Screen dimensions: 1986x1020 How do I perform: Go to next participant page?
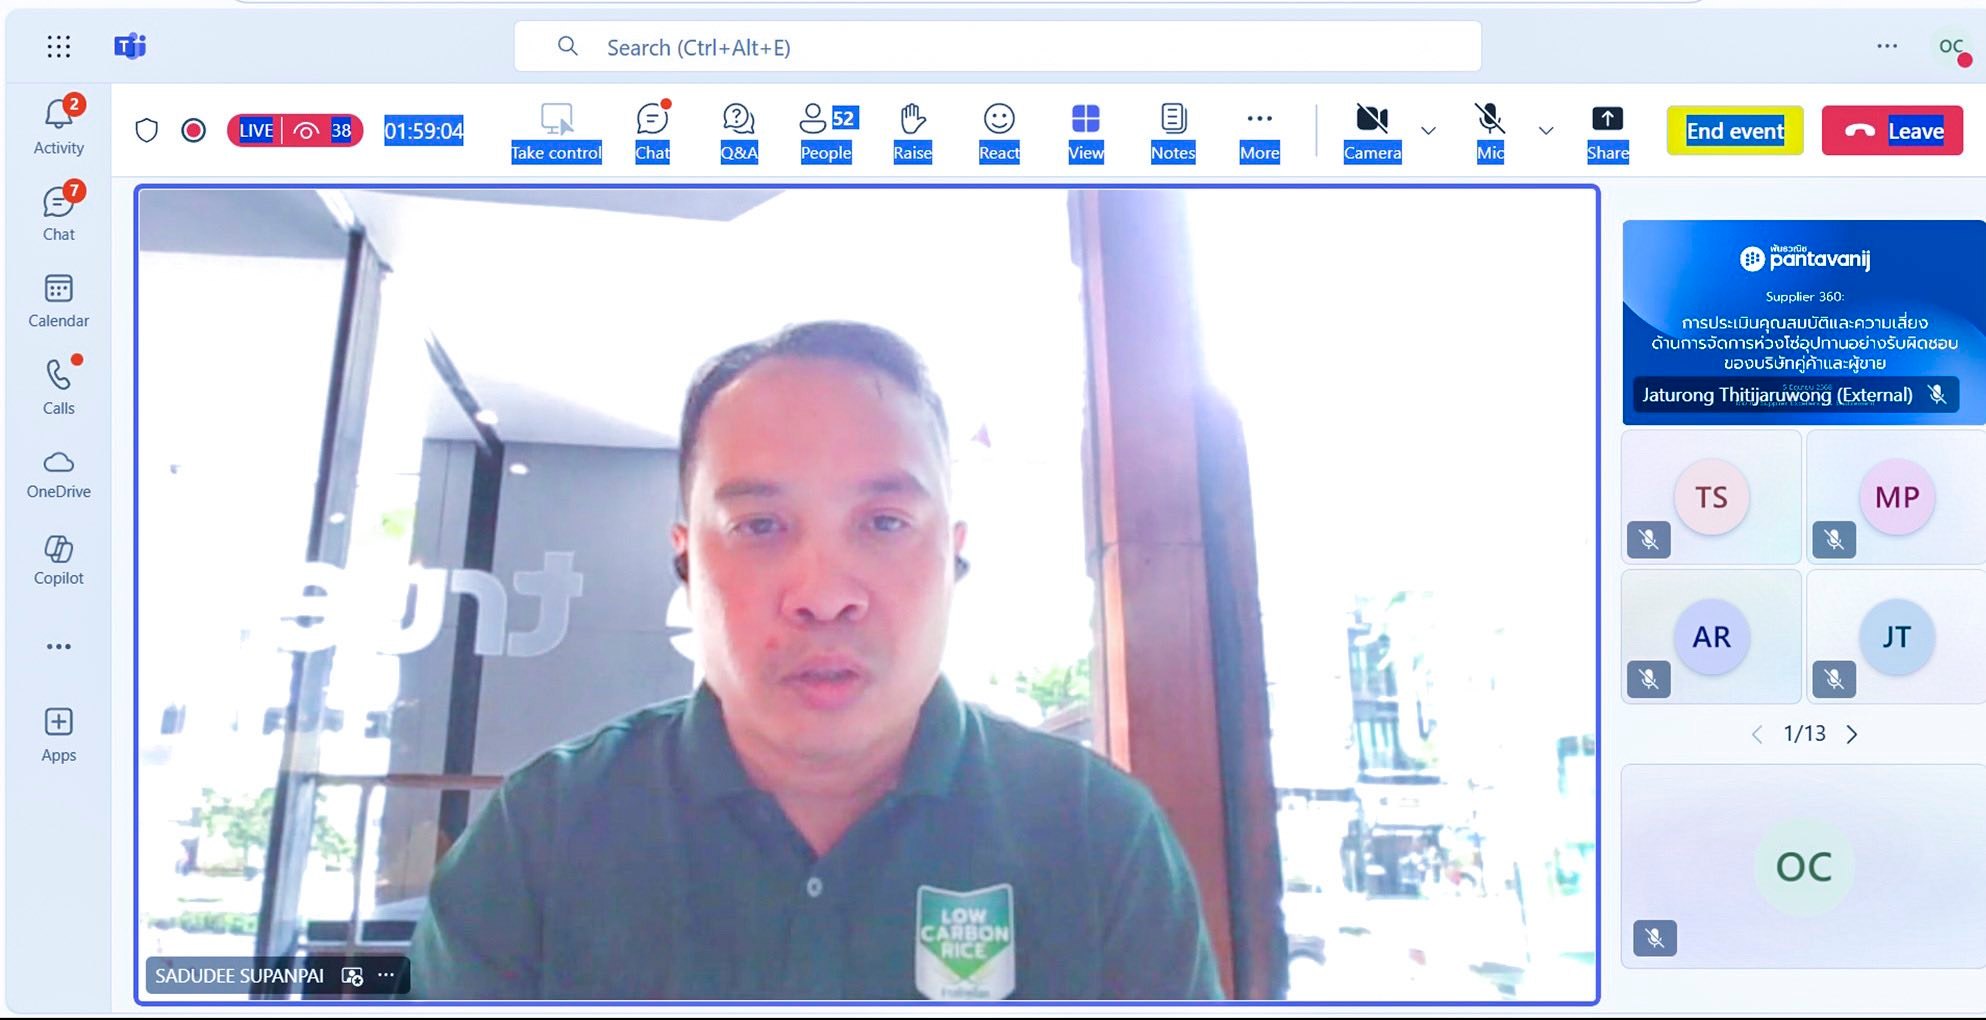point(1852,734)
